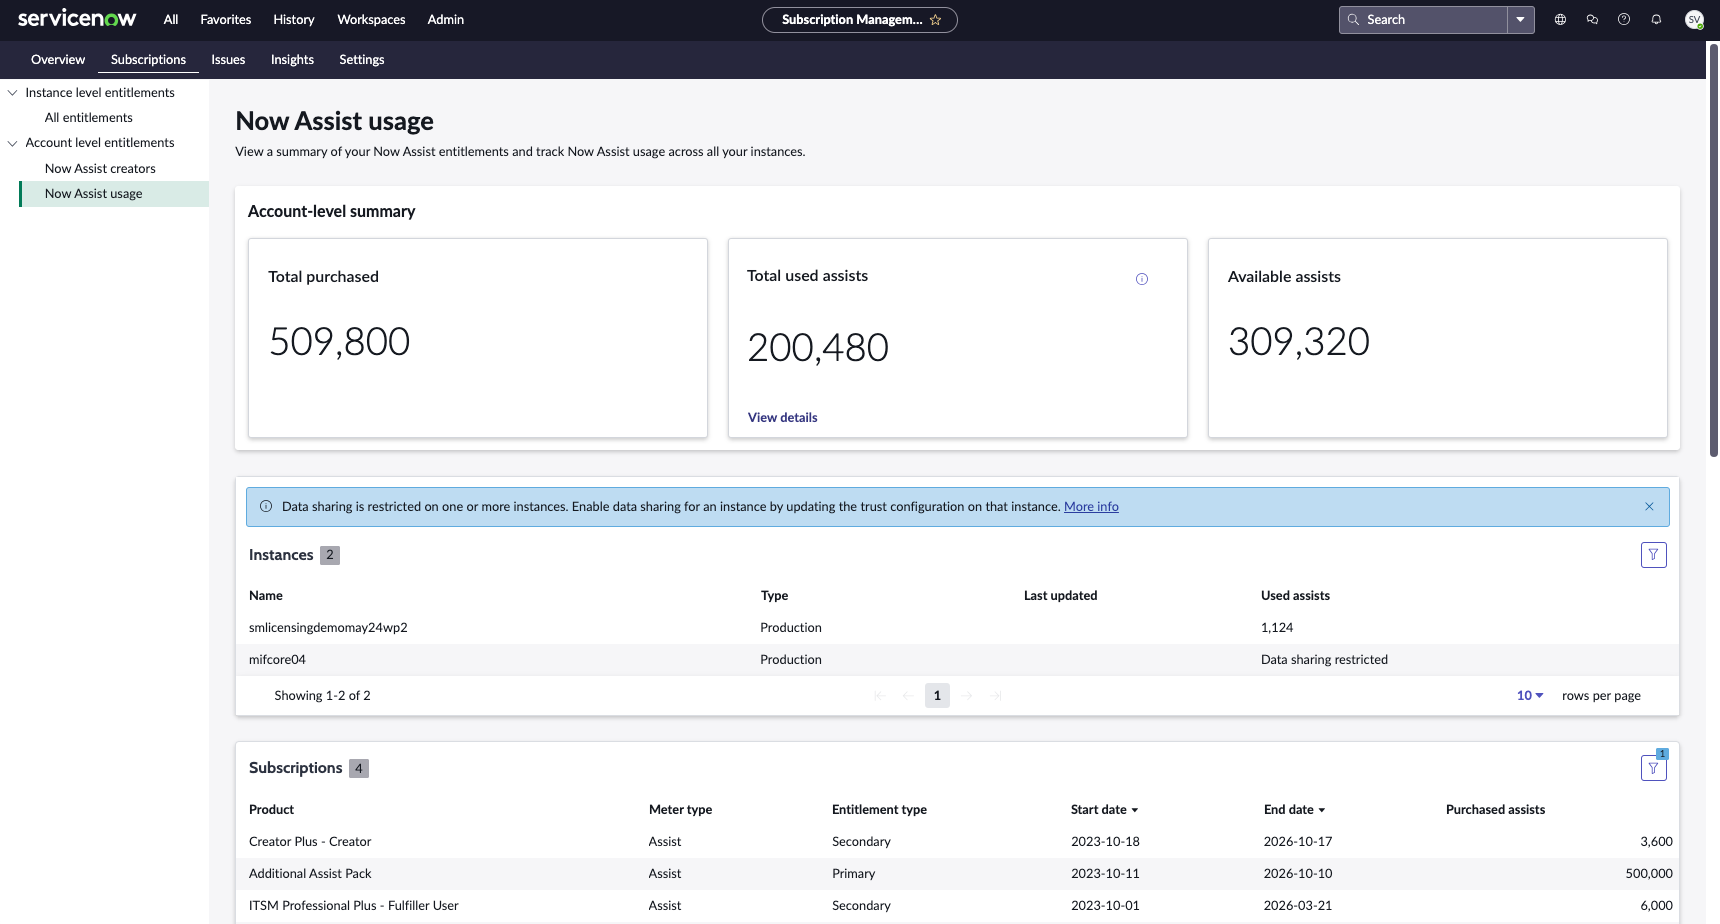Open the globe scope selector icon
This screenshot has width=1720, height=924.
pos(1560,19)
